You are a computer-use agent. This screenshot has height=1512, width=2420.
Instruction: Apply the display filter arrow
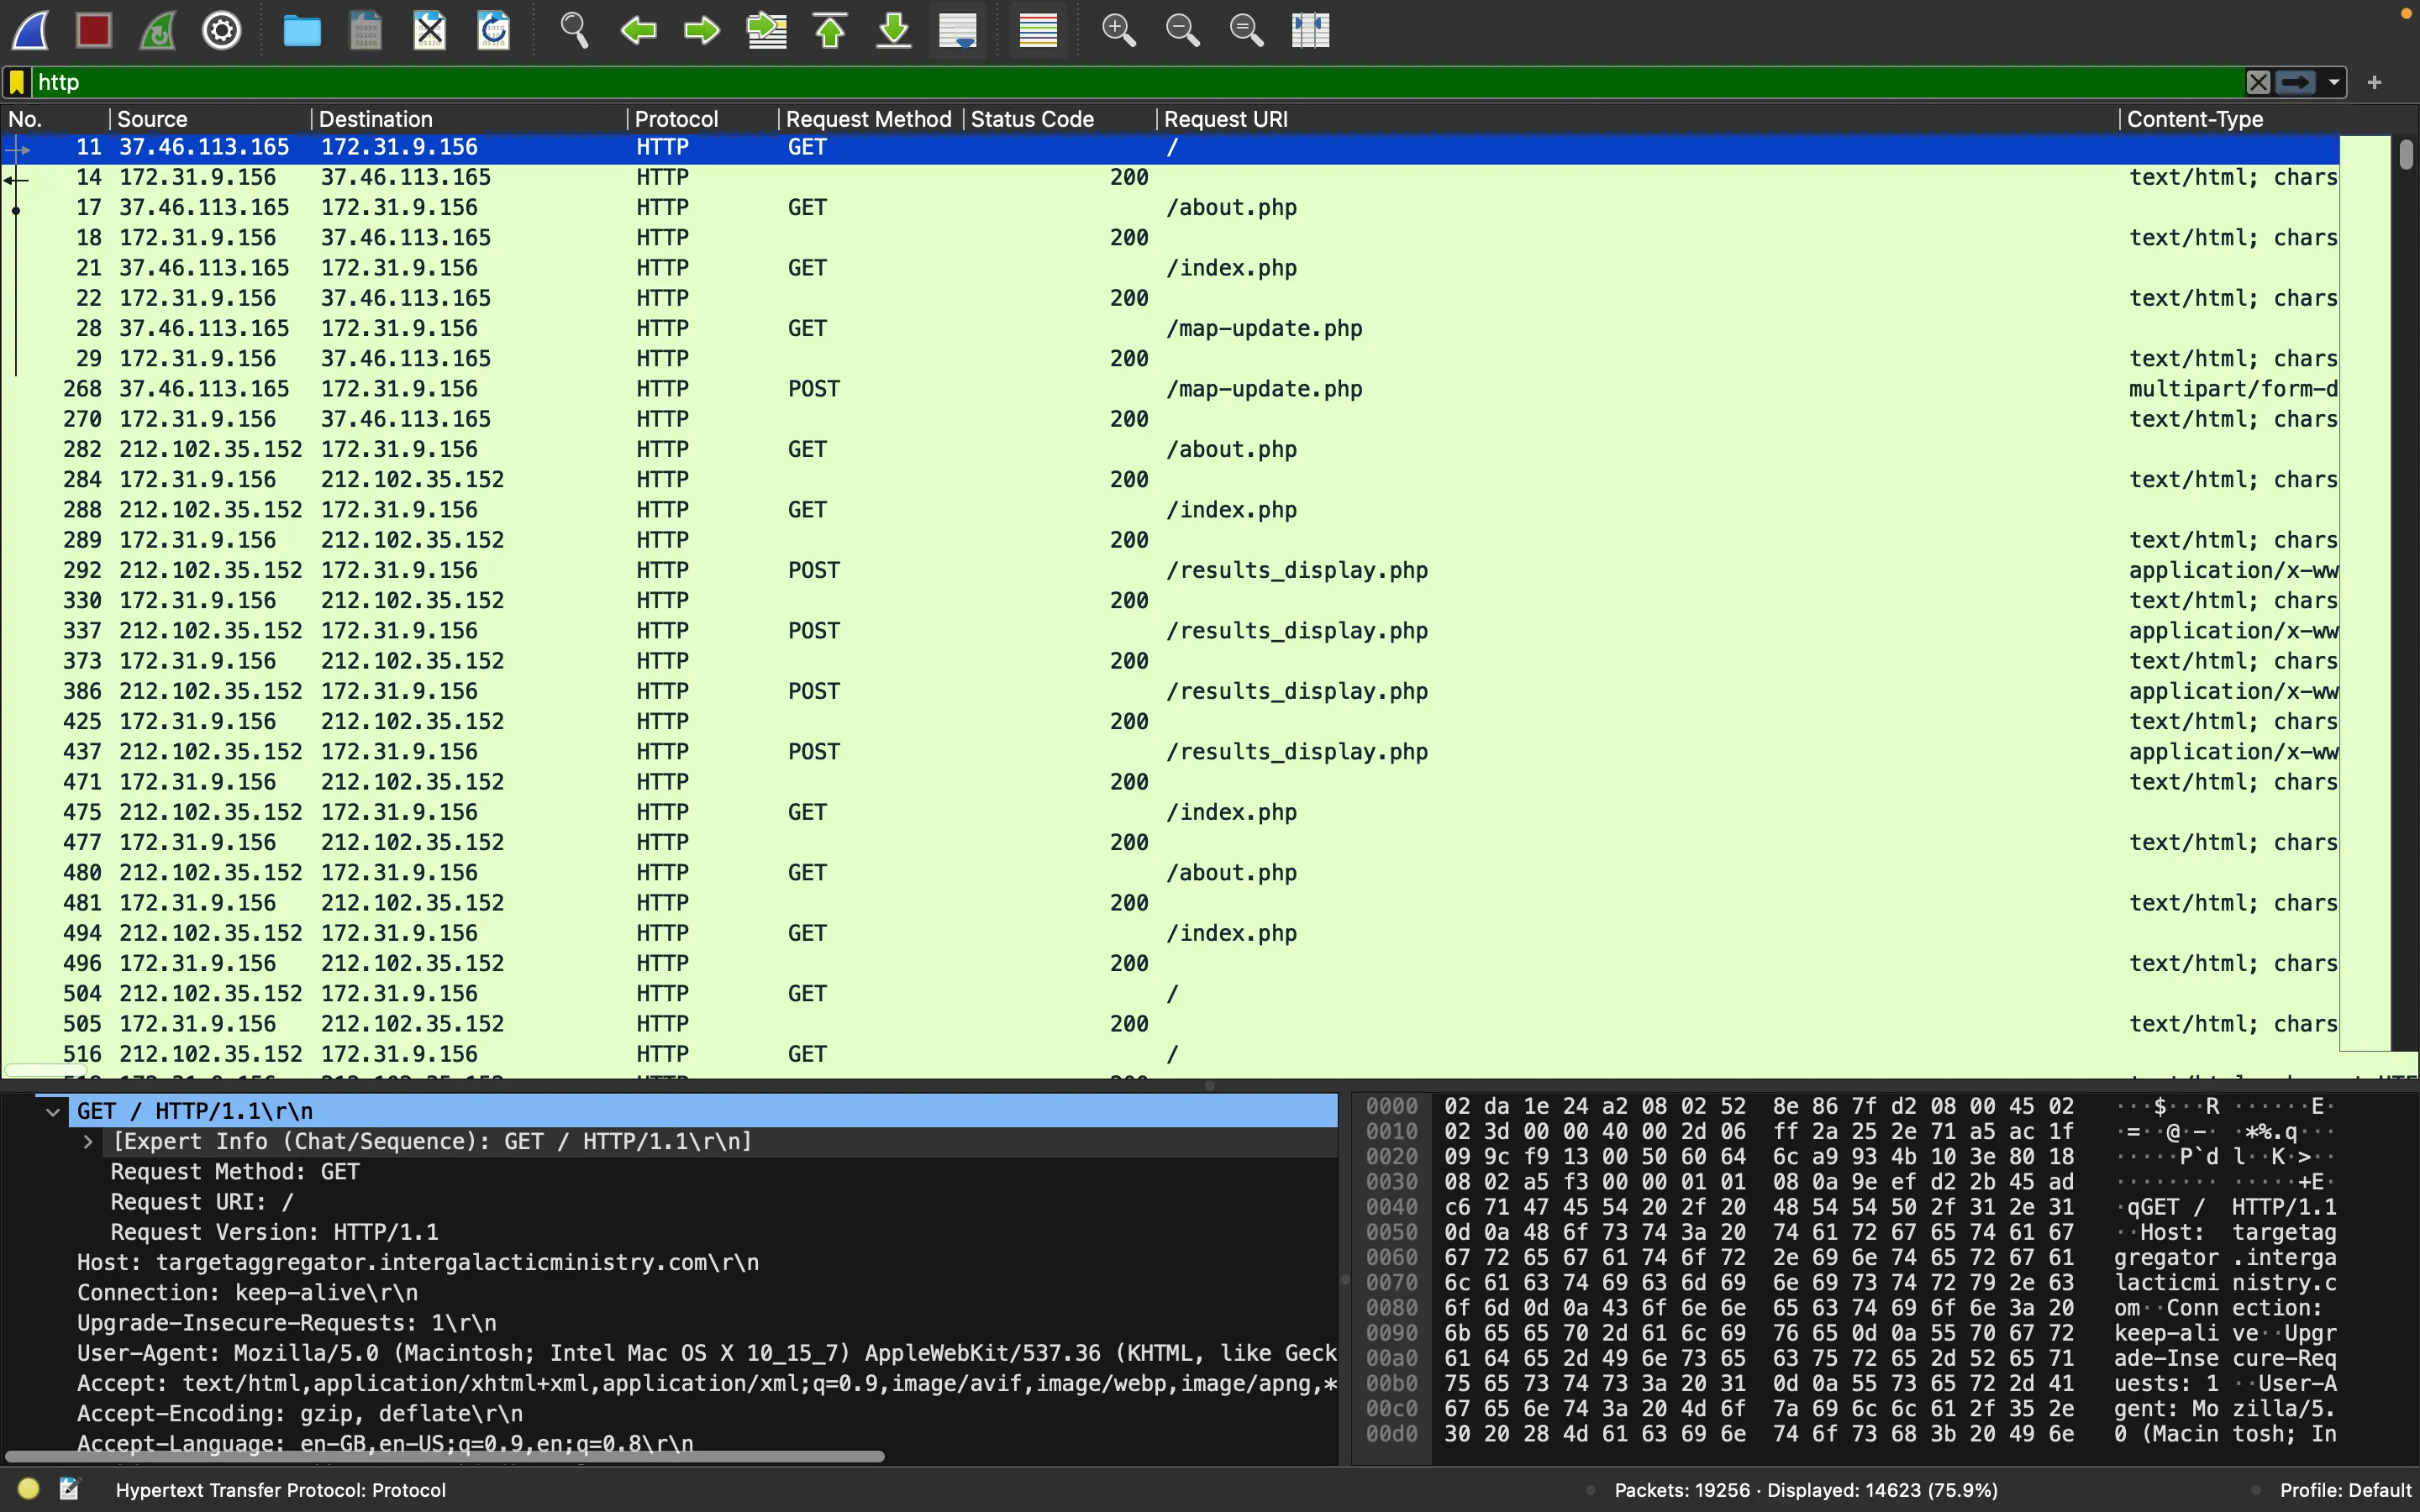(x=2296, y=82)
